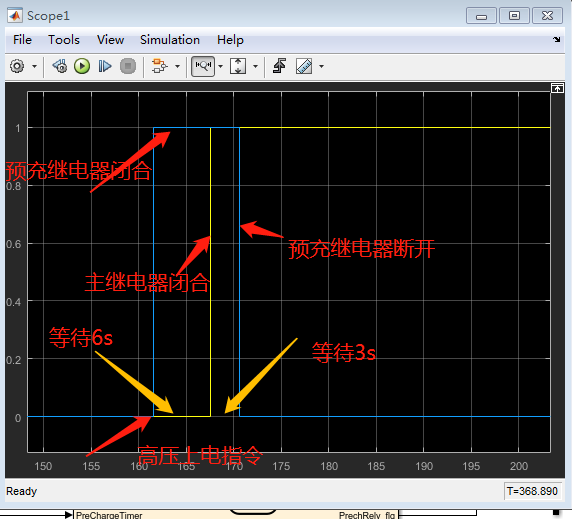Click the 175 x-axis tick label
Viewport: 572px width, 519px height.
pos(281,466)
